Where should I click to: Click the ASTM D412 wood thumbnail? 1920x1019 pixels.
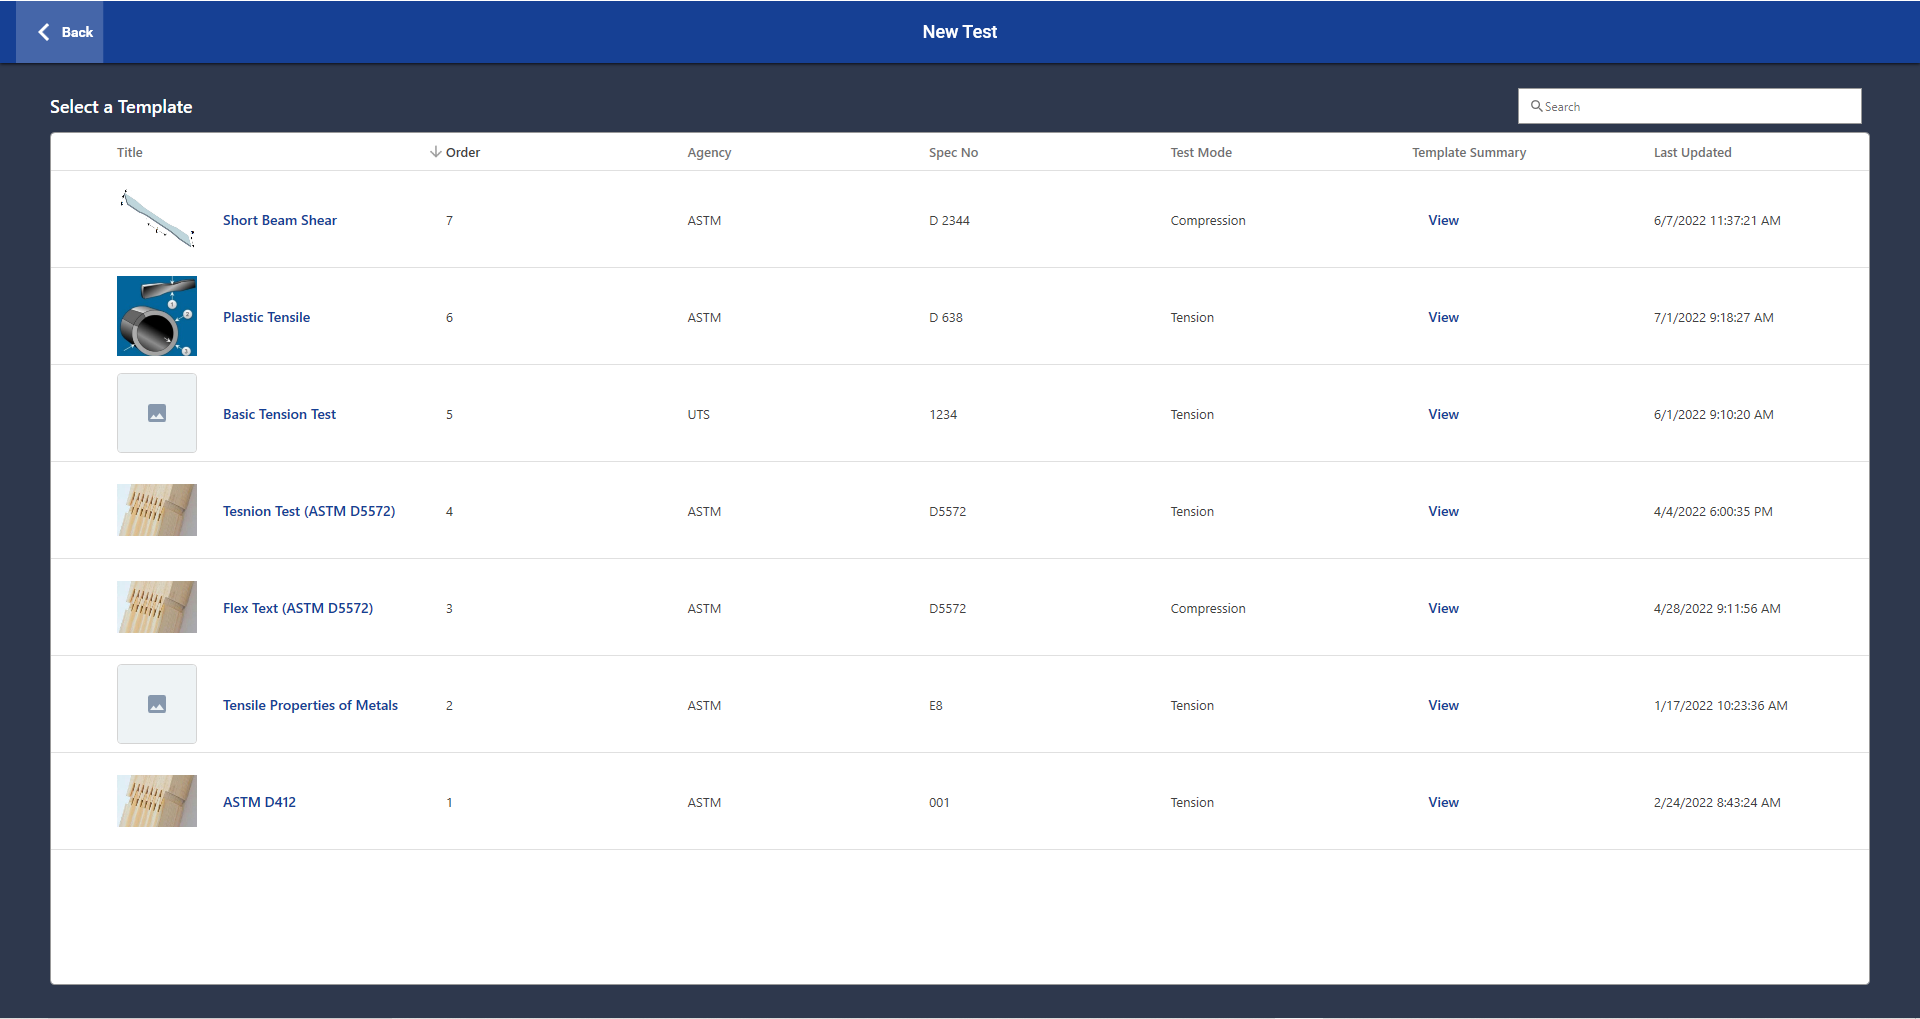pos(157,801)
